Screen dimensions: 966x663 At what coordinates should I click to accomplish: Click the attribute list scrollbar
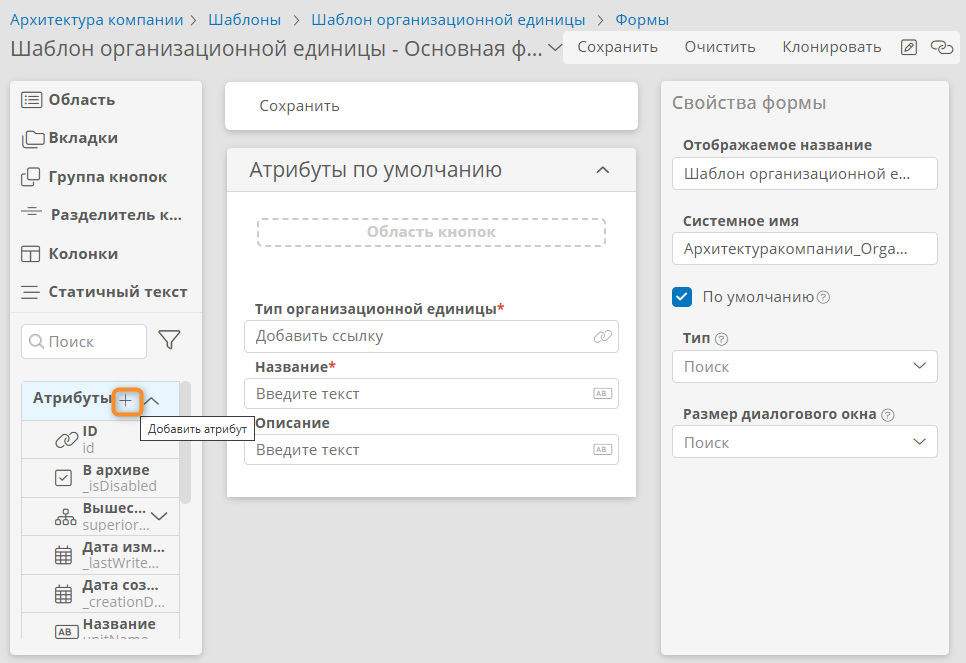185,442
